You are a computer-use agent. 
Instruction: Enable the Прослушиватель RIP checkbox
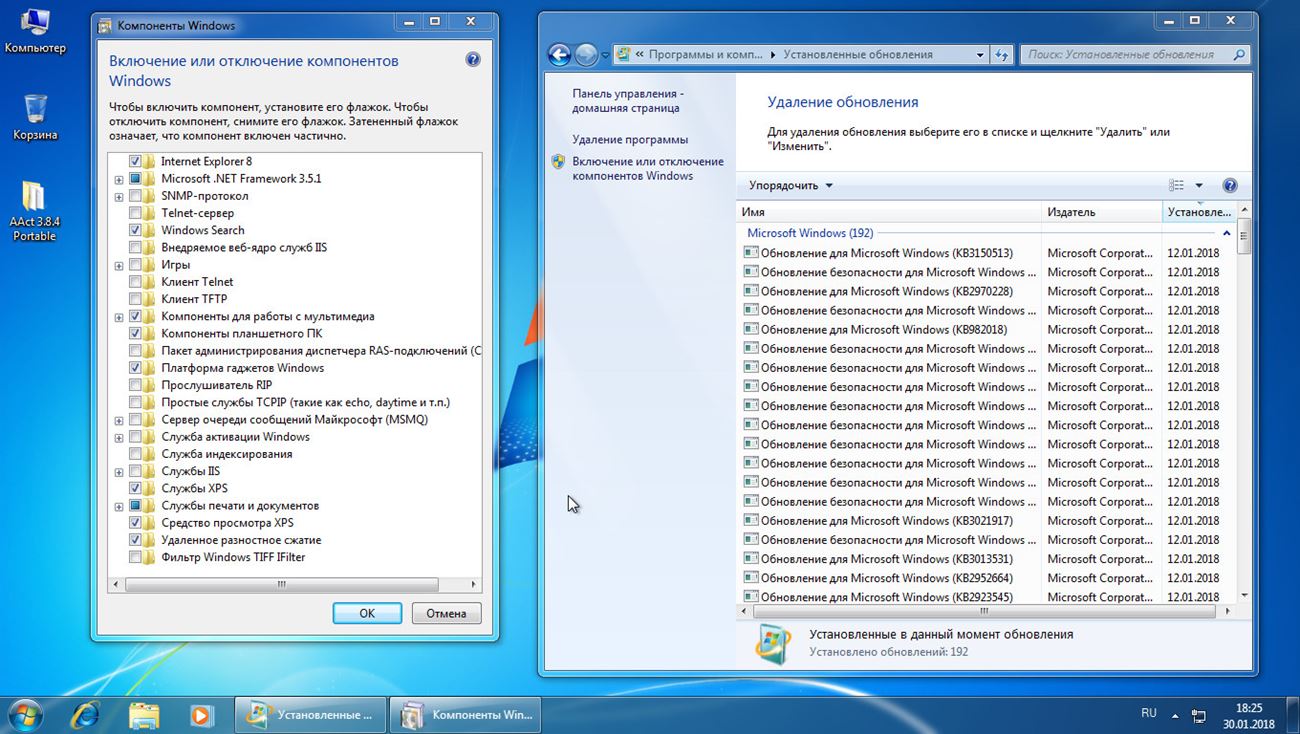coord(135,385)
